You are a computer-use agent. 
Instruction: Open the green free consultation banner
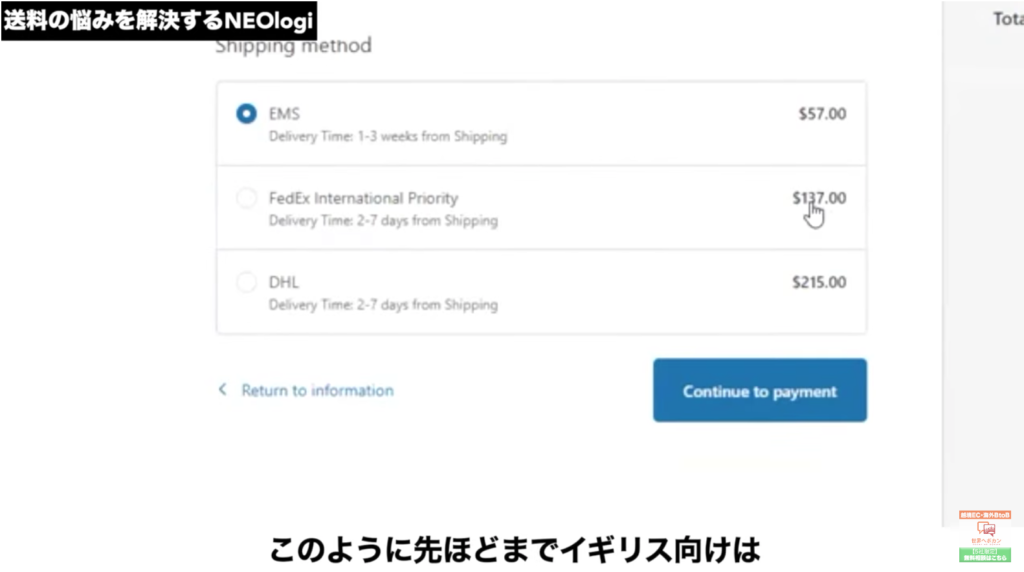985,554
